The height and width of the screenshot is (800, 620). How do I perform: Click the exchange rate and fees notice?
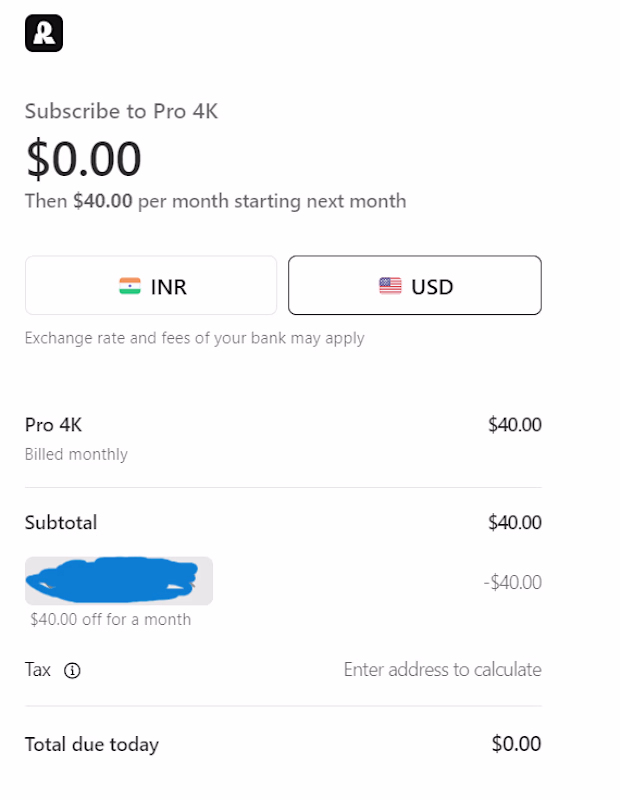tap(194, 338)
